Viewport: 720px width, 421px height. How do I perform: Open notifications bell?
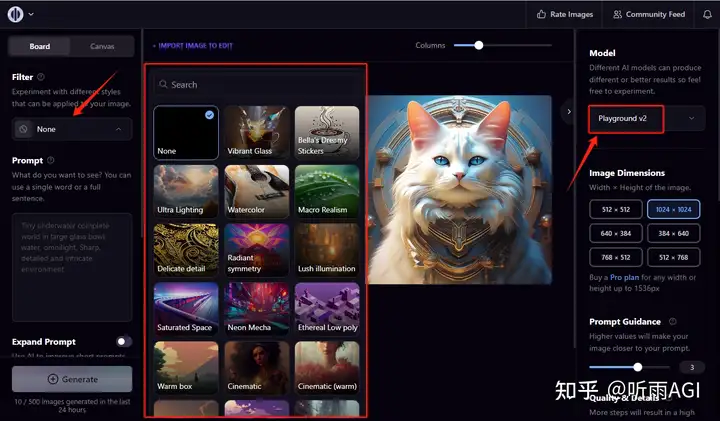coord(707,14)
